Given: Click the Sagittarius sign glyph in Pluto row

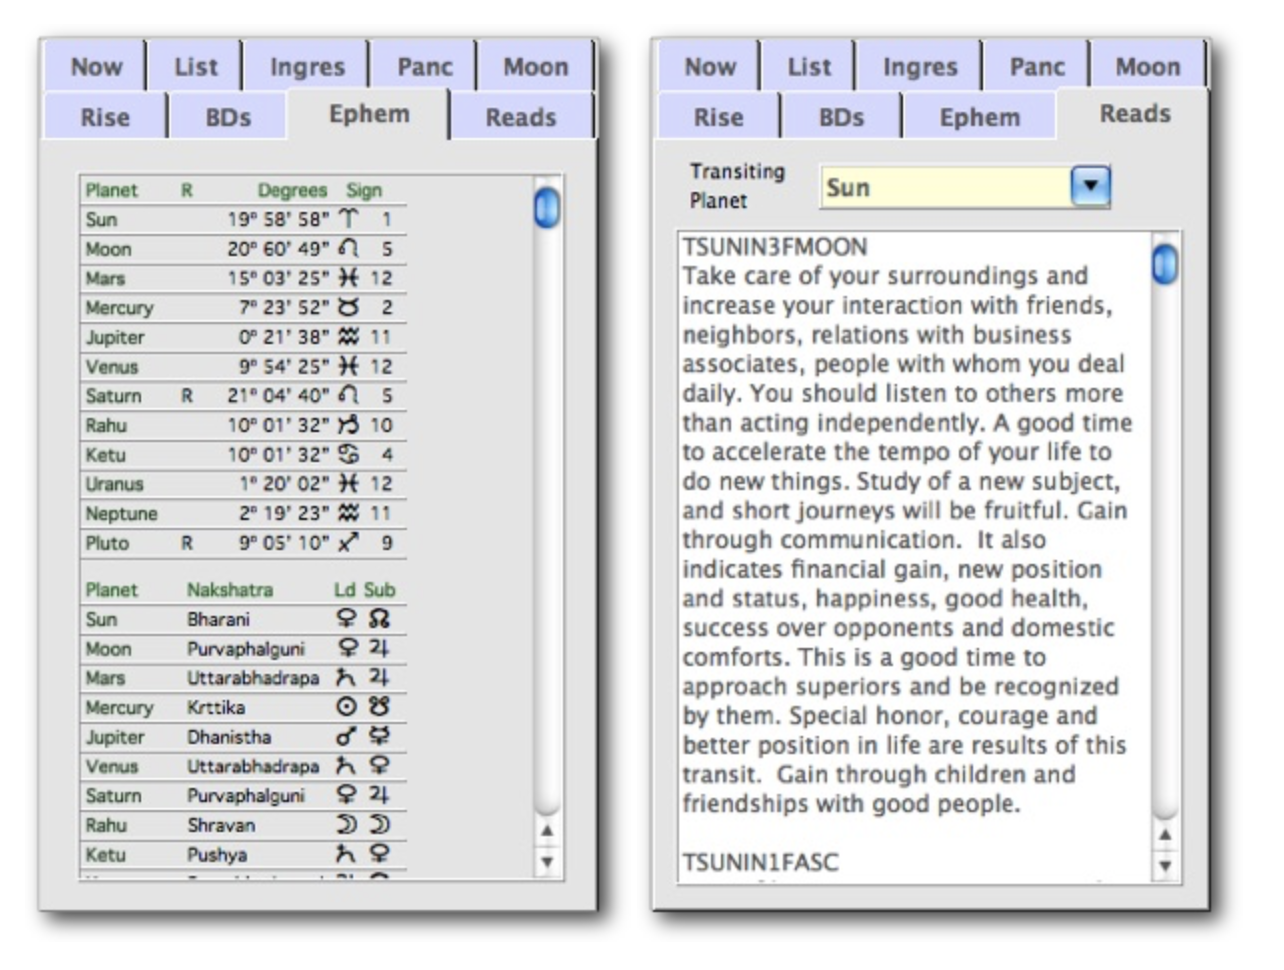Looking at the screenshot, I should click(348, 543).
